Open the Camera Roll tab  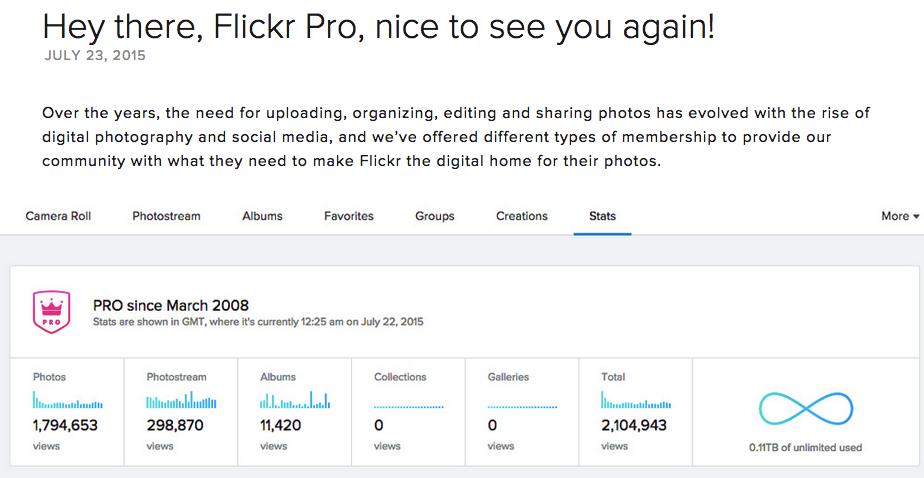pos(58,216)
